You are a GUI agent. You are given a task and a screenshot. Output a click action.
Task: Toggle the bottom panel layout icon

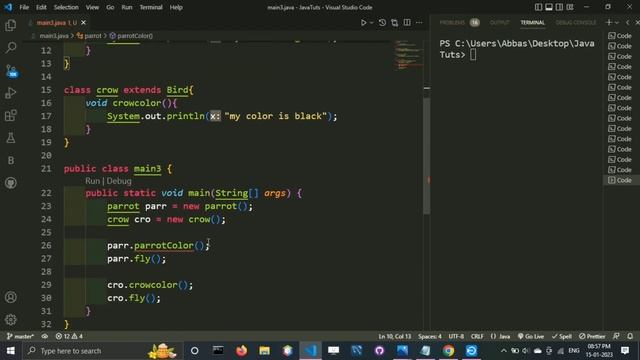coord(549,7)
